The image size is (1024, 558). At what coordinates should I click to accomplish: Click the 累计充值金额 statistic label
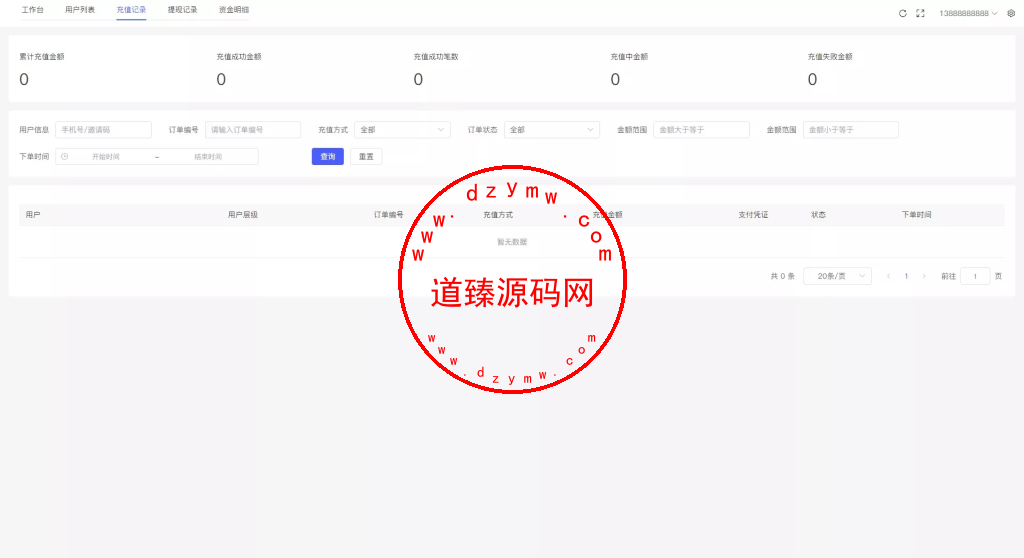(x=42, y=57)
